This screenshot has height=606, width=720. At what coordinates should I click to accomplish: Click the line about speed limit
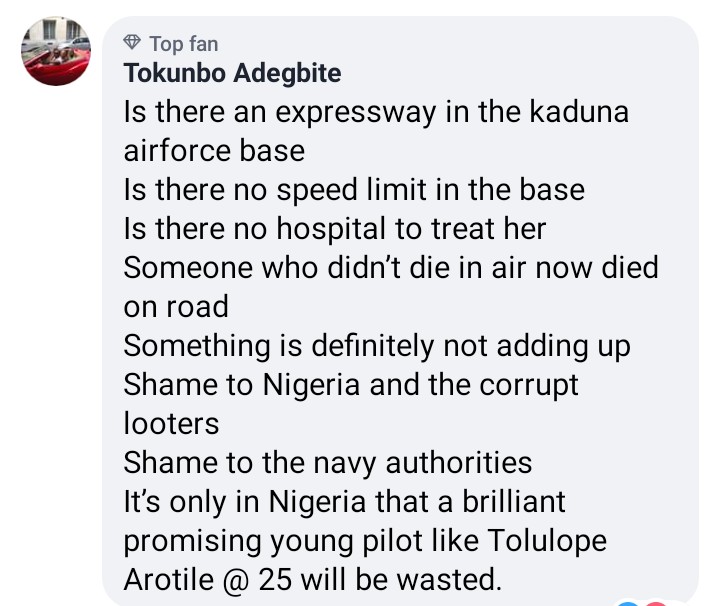click(x=353, y=189)
